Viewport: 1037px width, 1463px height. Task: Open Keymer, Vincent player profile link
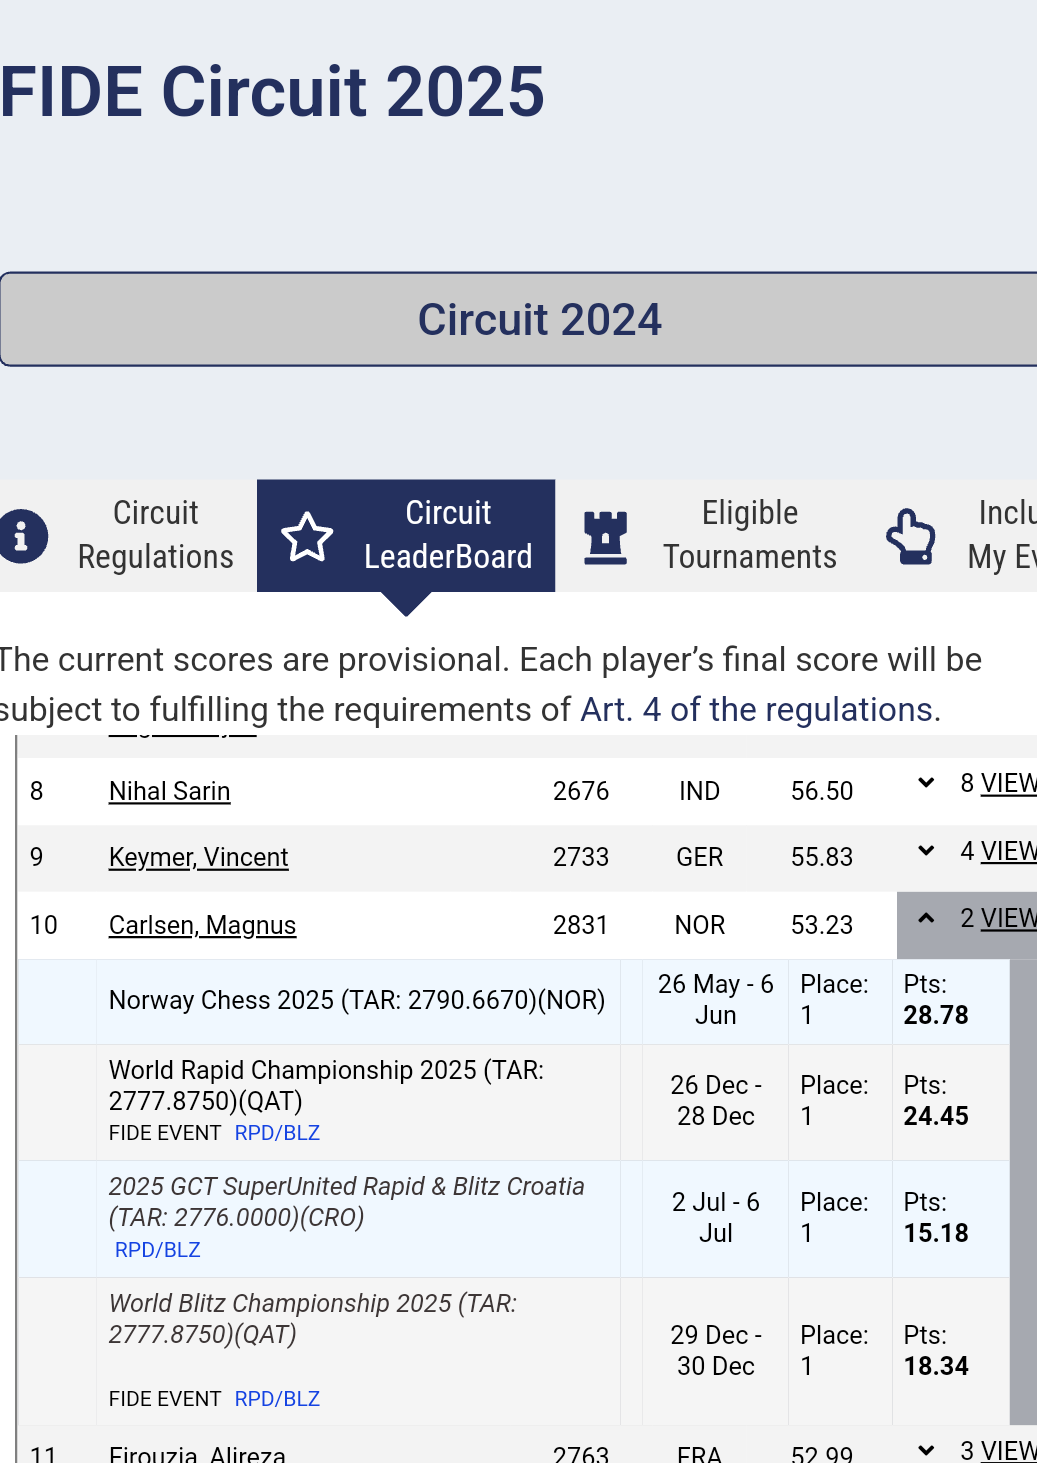pyautogui.click(x=198, y=857)
